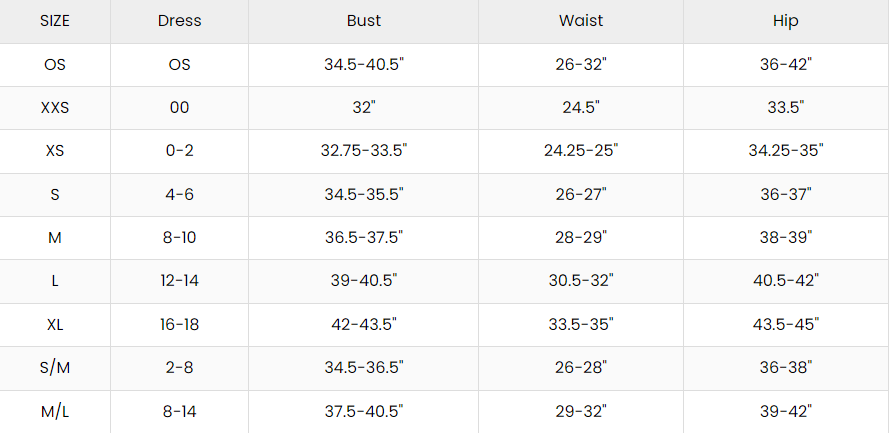The image size is (889, 433).
Task: Click the SIZE column header
Action: pos(55,21)
